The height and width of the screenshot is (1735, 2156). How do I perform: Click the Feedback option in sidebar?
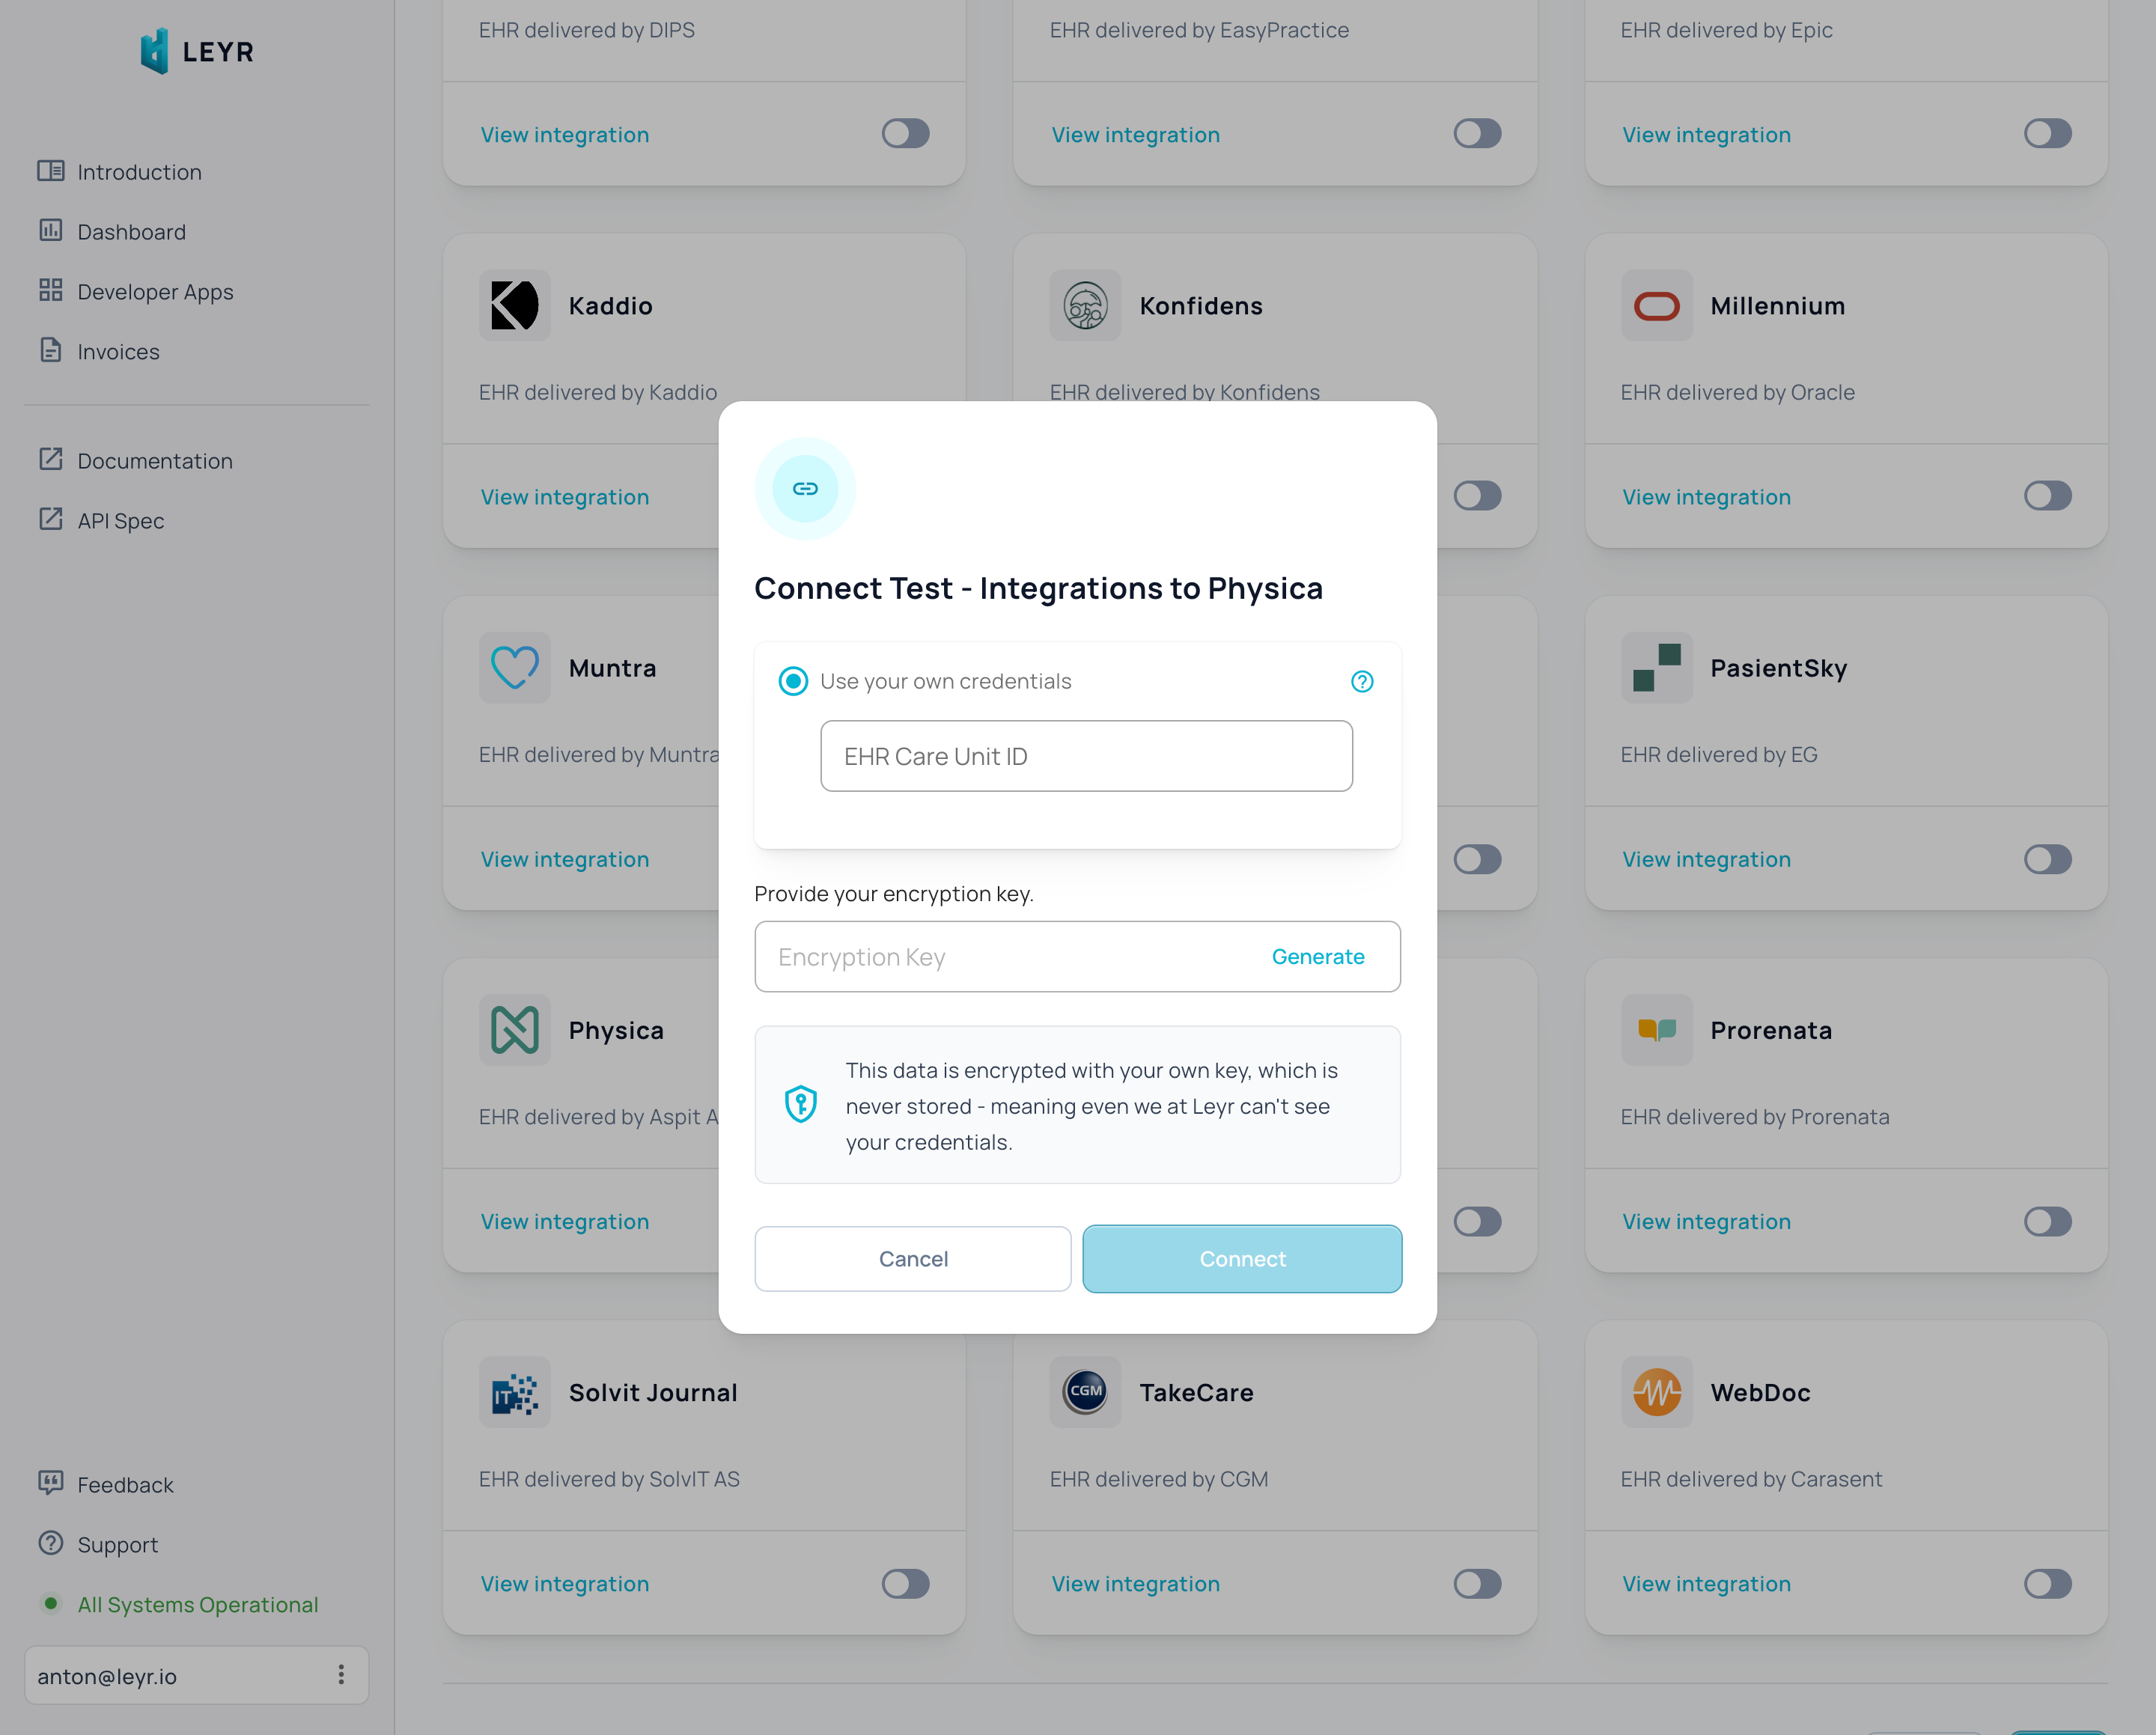(x=126, y=1485)
